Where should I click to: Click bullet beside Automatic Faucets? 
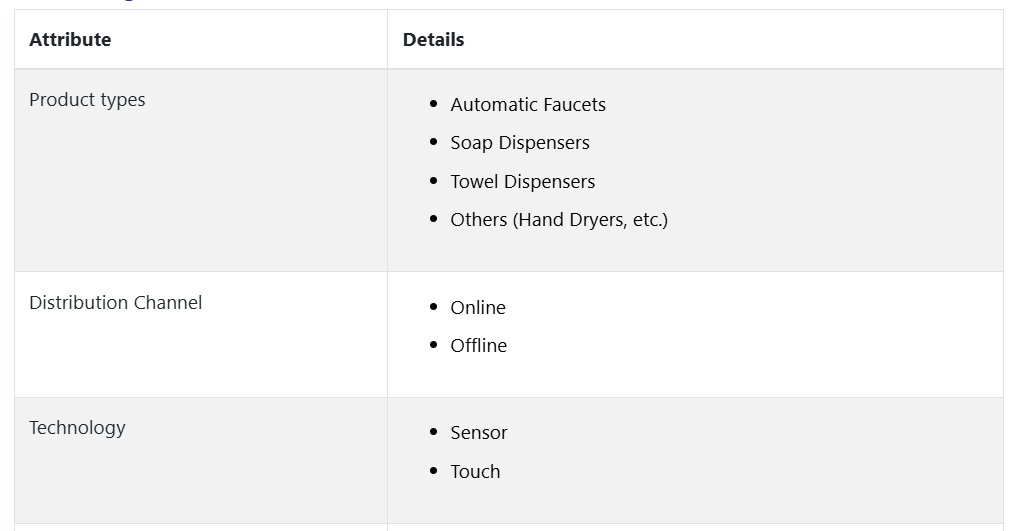pos(433,103)
